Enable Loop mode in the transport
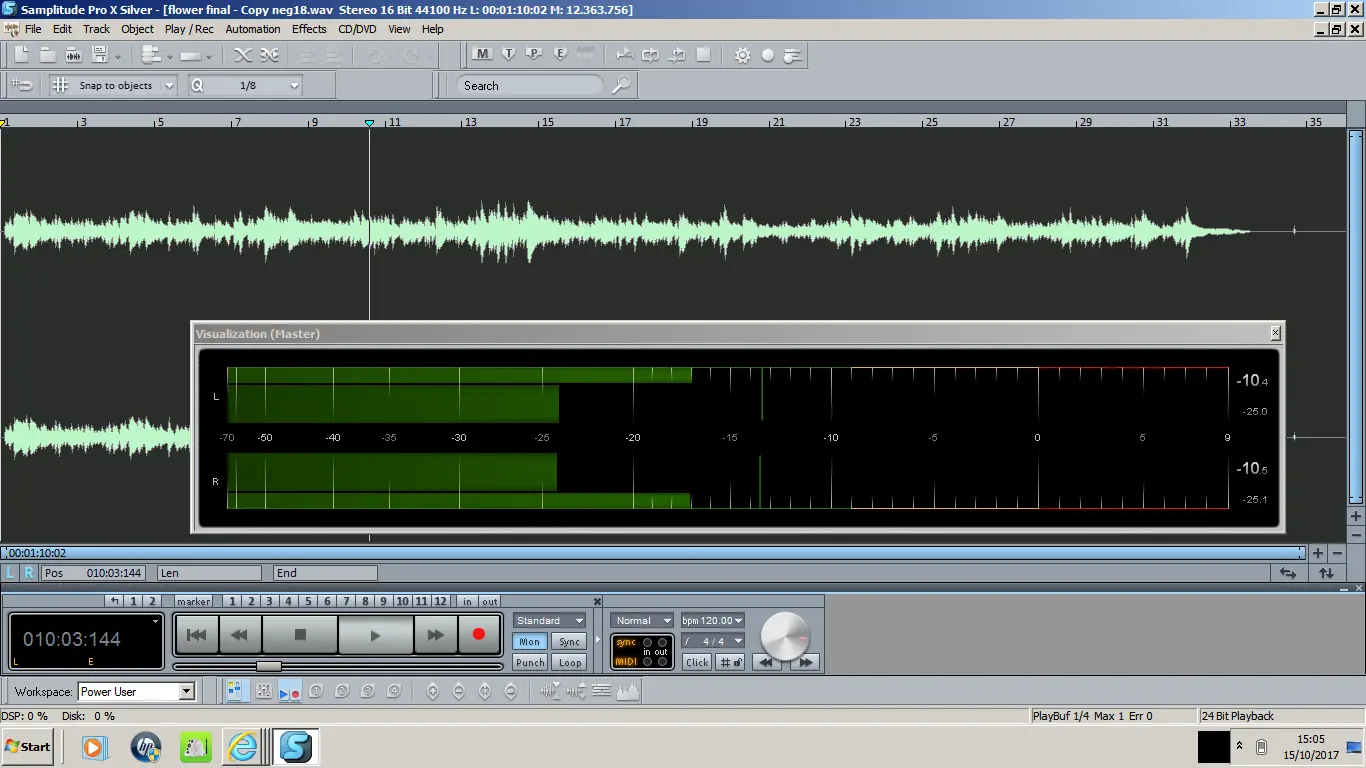 [570, 663]
